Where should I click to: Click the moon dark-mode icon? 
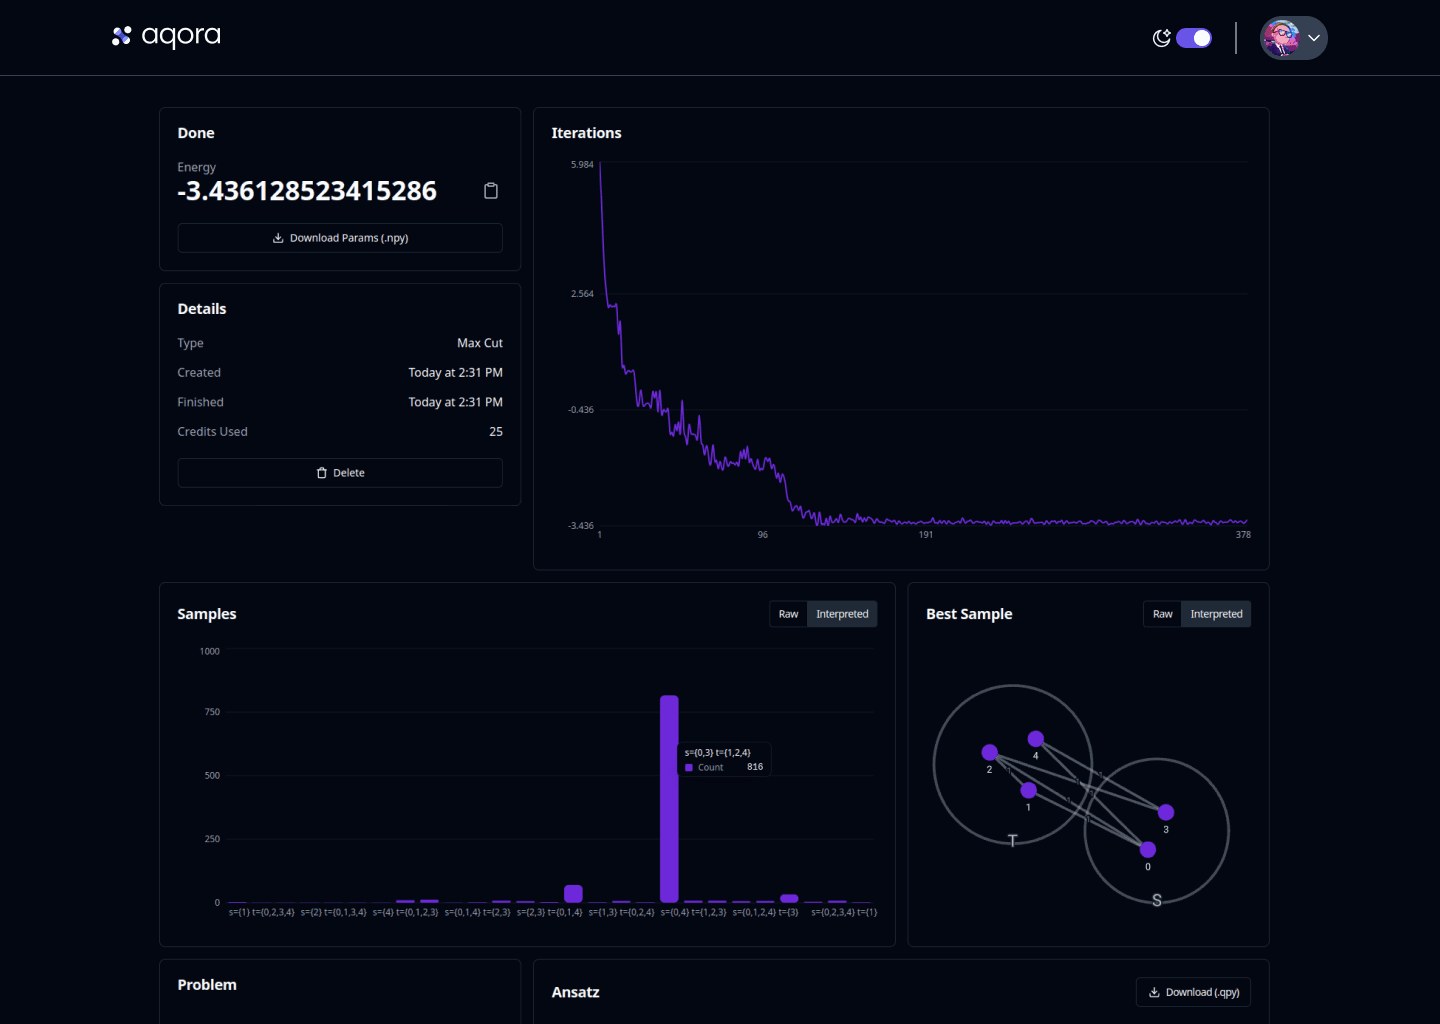(x=1161, y=38)
